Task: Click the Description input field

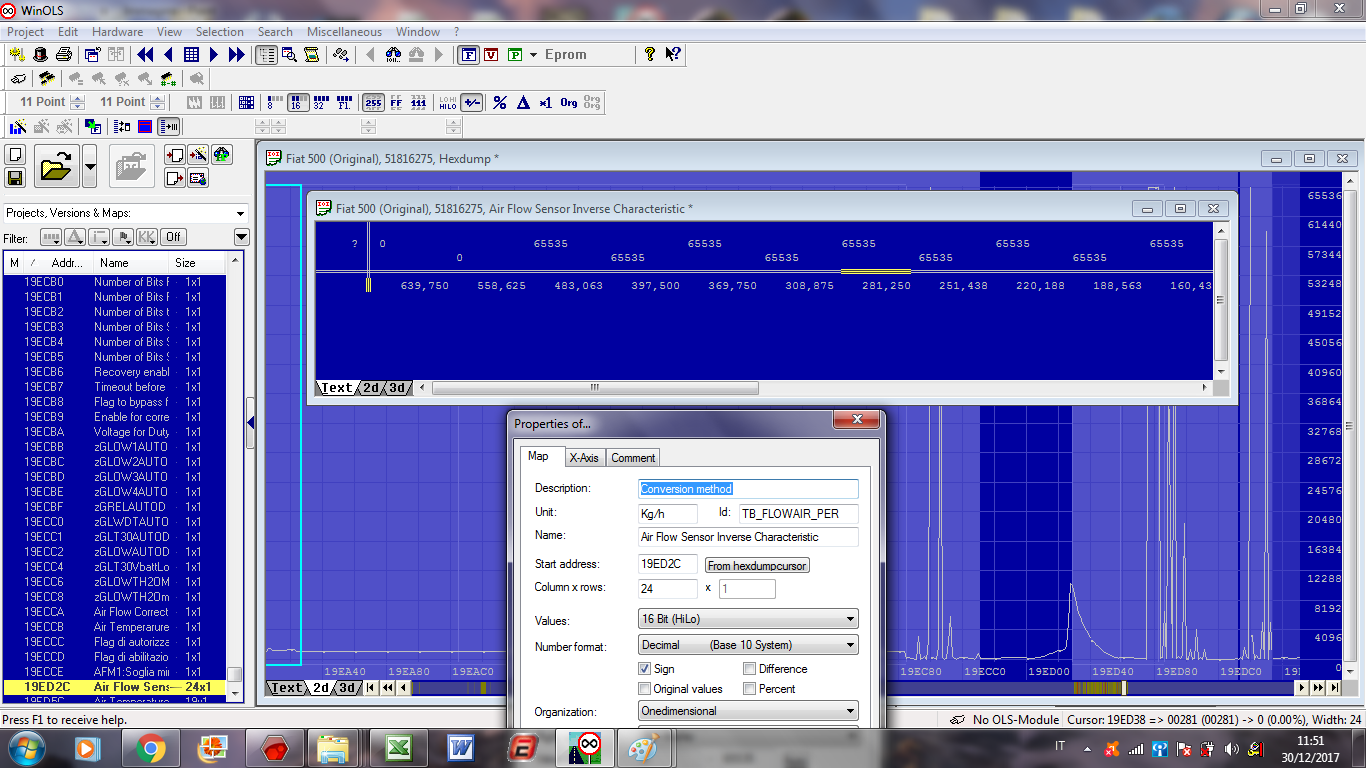Action: tap(748, 489)
